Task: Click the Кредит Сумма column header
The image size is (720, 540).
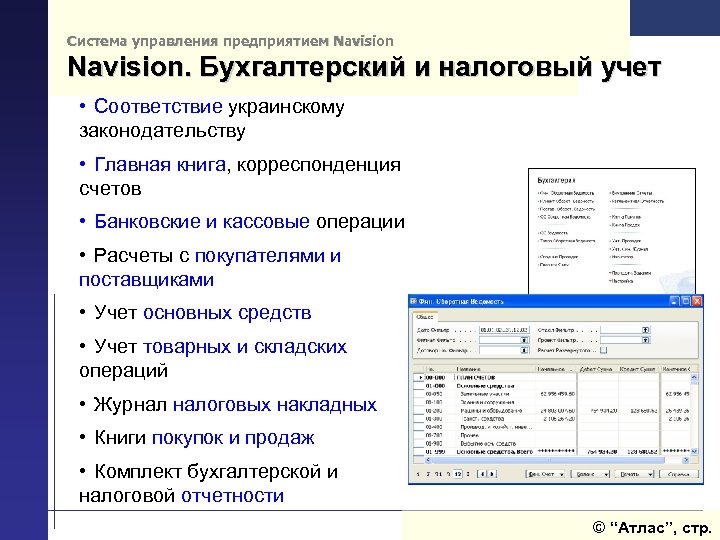Action: pos(638,369)
